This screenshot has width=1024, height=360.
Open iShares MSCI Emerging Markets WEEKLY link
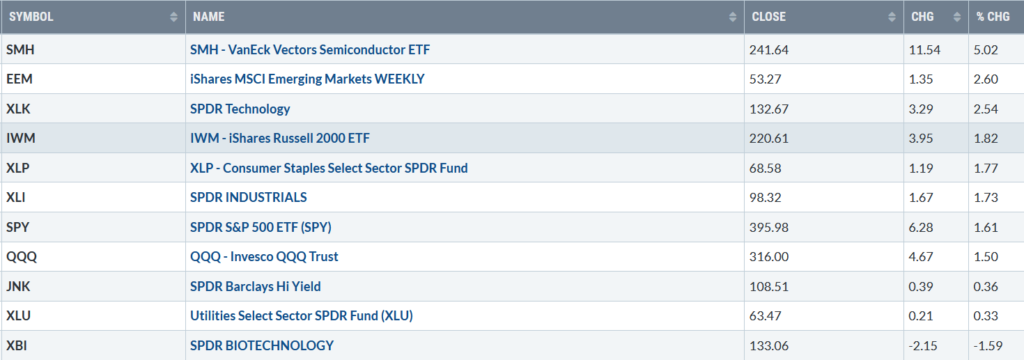[x=307, y=79]
